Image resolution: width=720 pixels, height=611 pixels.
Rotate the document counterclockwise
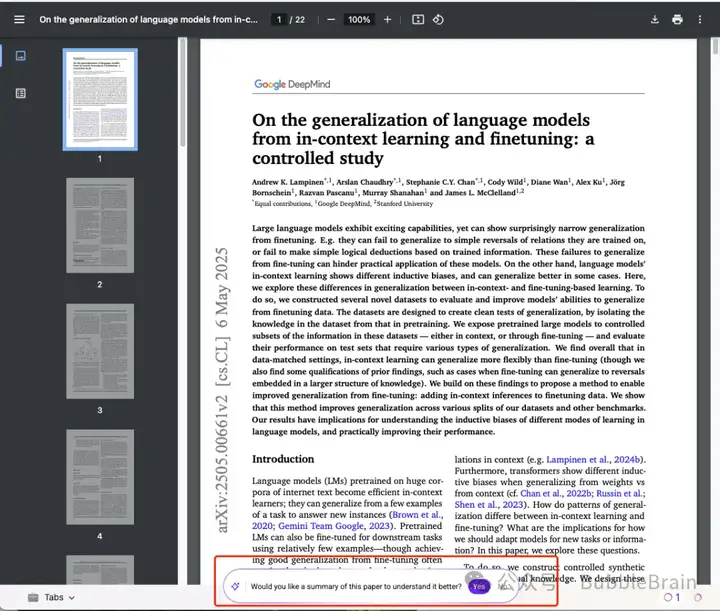pyautogui.click(x=438, y=19)
